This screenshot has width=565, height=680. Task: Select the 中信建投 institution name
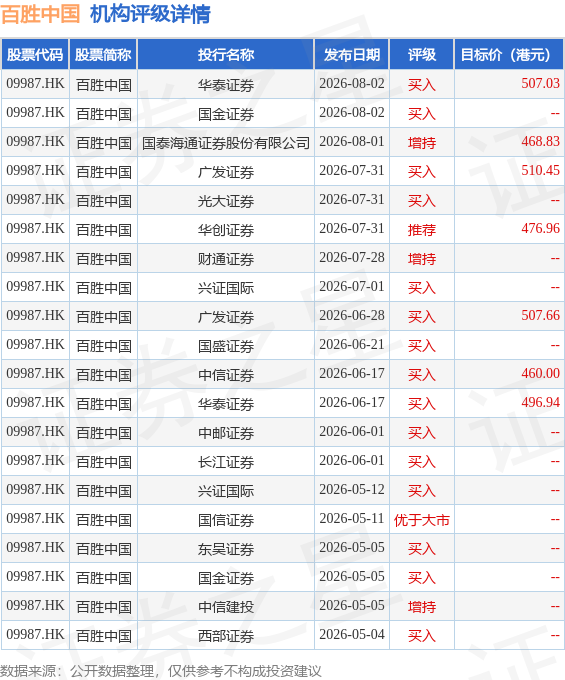pos(225,607)
